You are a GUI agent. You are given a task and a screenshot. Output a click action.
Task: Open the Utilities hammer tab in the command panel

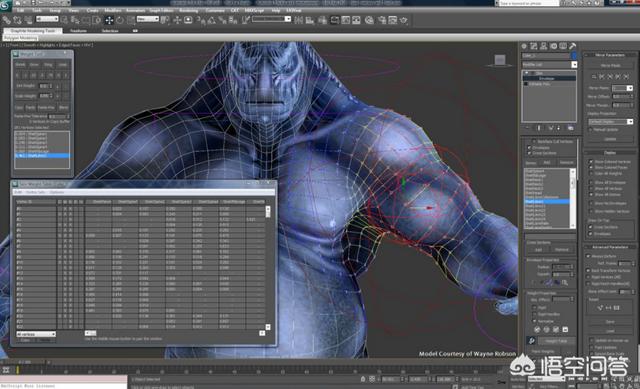[573, 46]
